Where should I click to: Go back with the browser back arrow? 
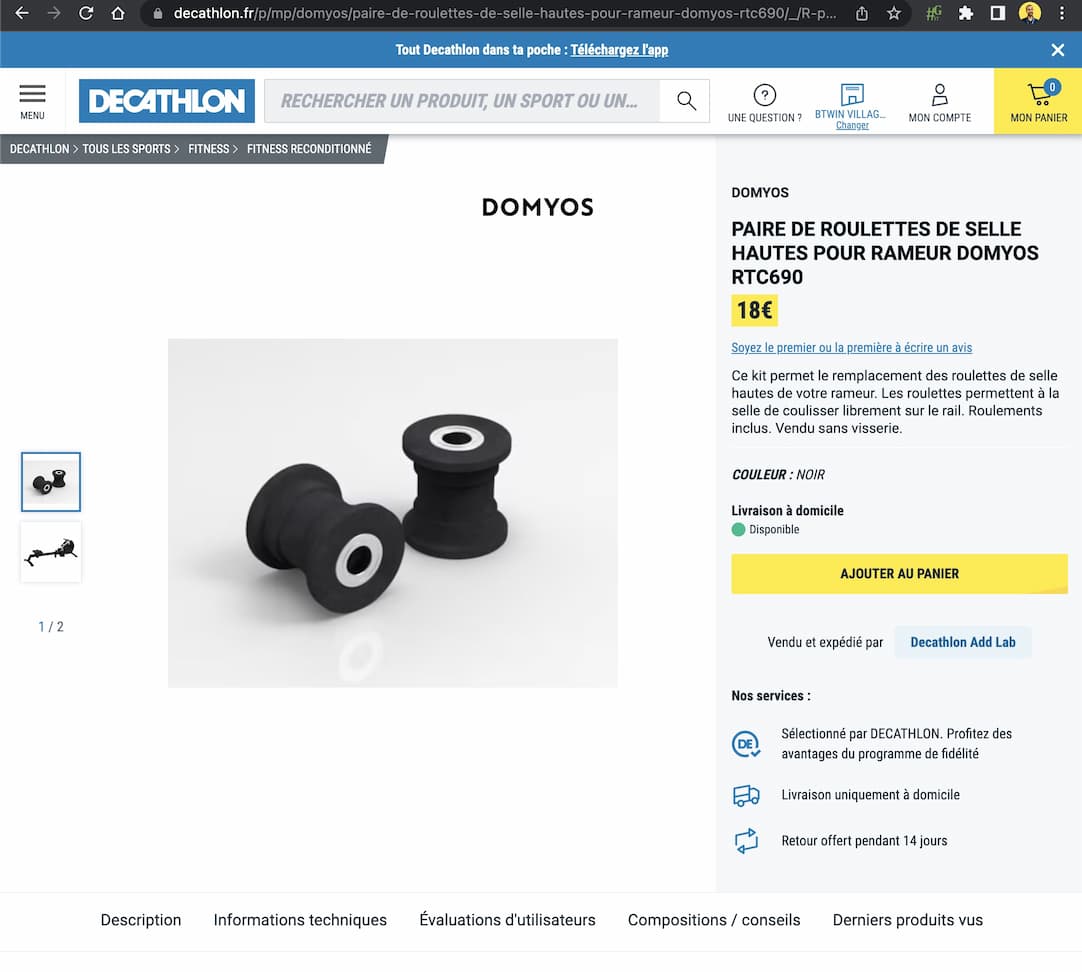(22, 13)
